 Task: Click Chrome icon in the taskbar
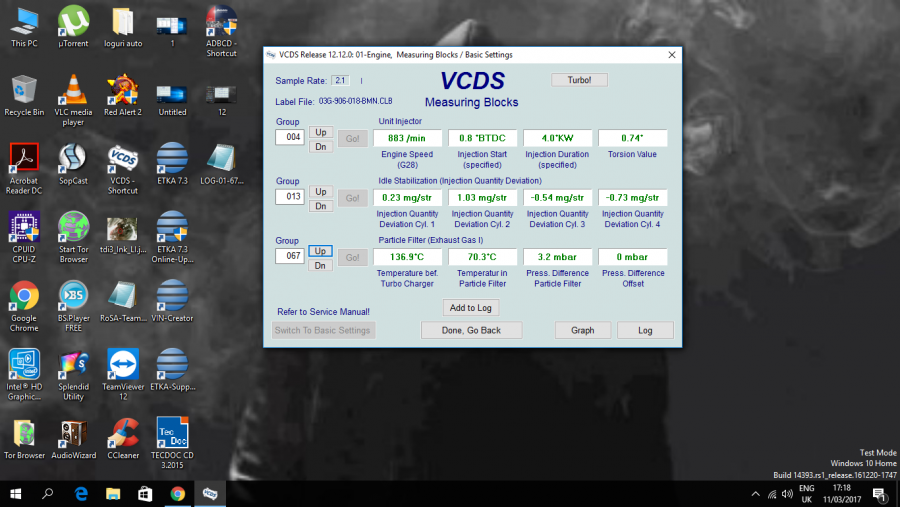click(x=177, y=493)
